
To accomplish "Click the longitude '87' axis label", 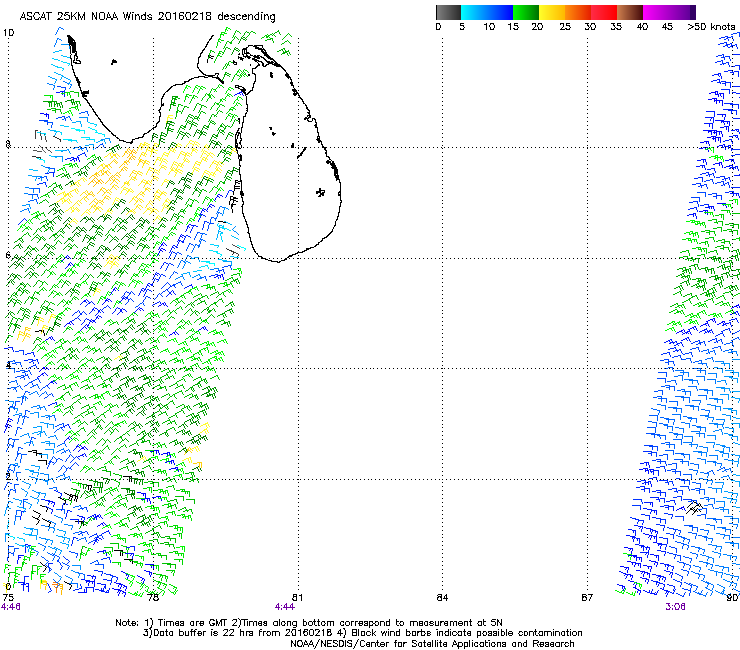I will (587, 598).
